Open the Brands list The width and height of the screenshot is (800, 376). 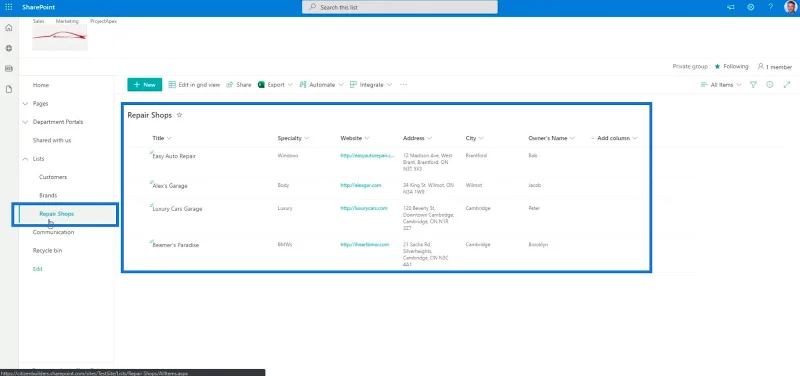click(x=48, y=195)
